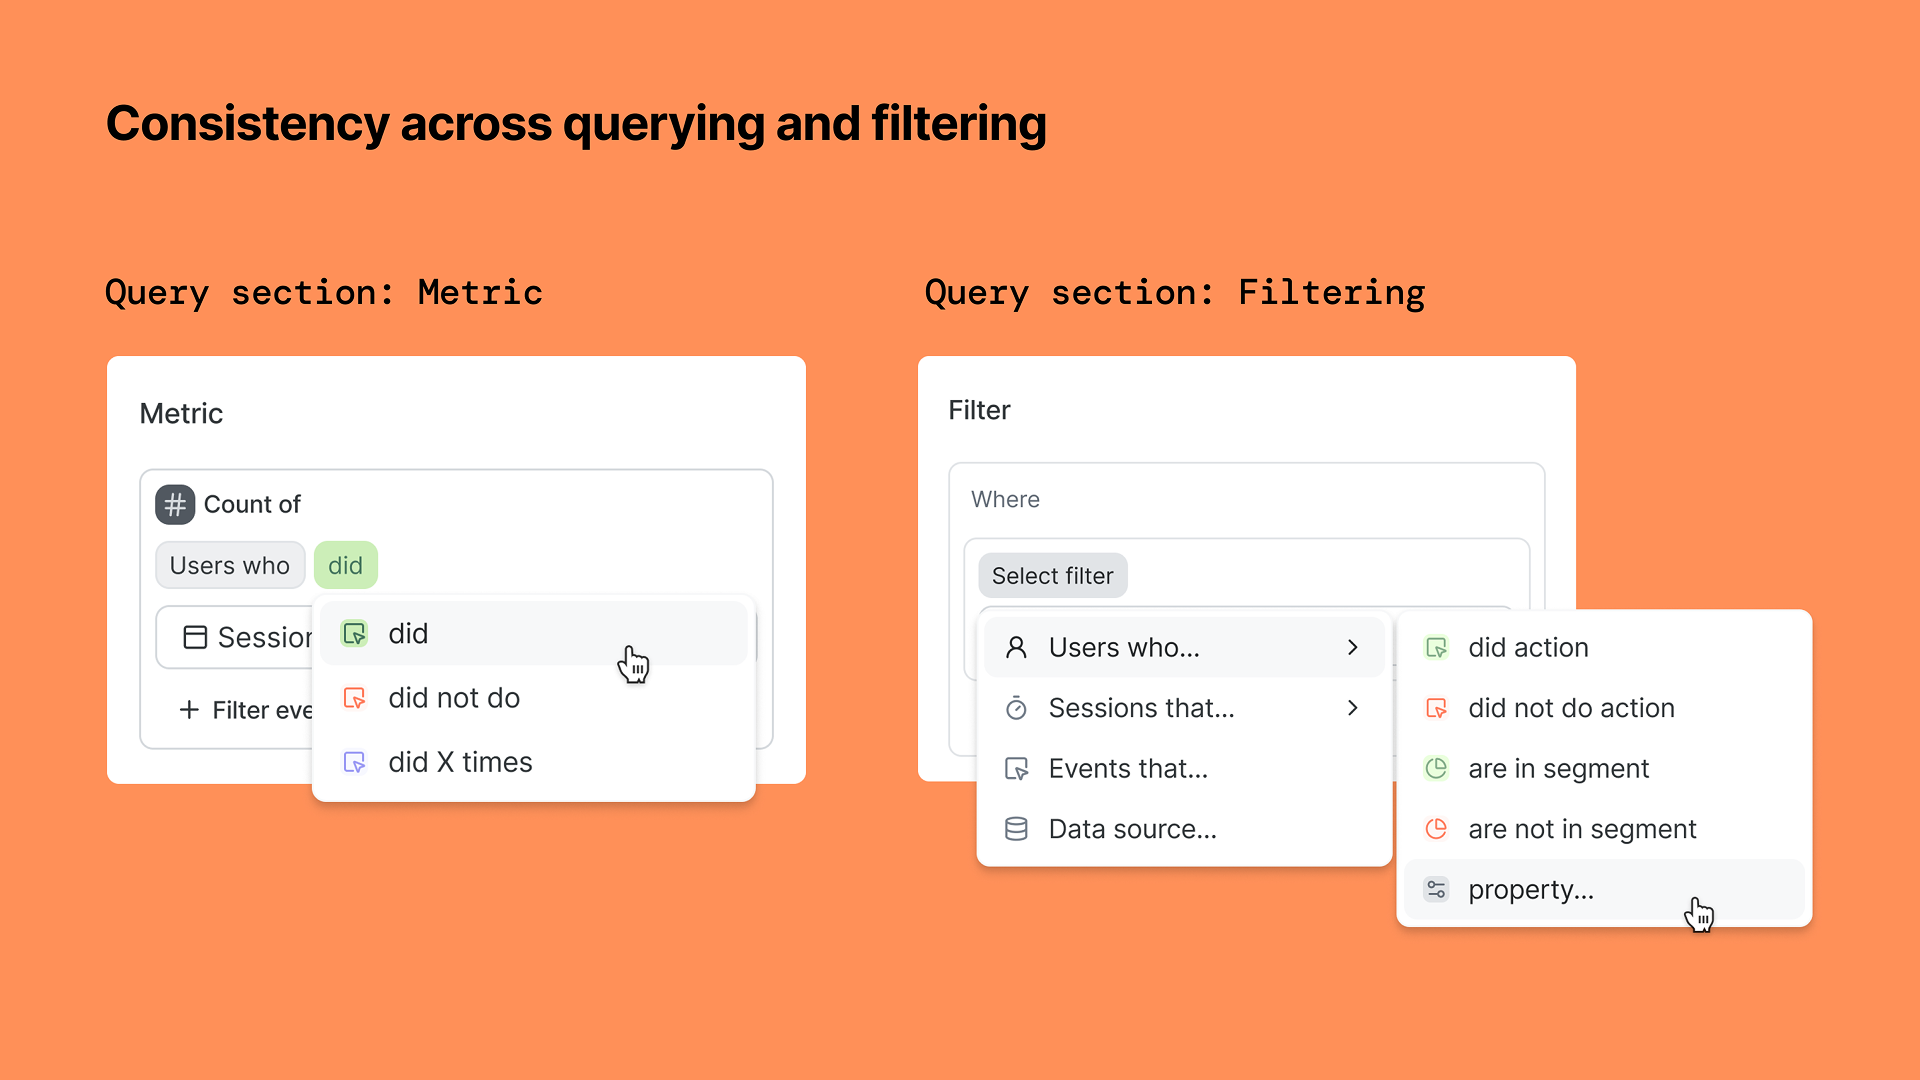Viewport: 1920px width, 1080px height.
Task: Expand the Users who submenu chevron
Action: (x=1353, y=647)
